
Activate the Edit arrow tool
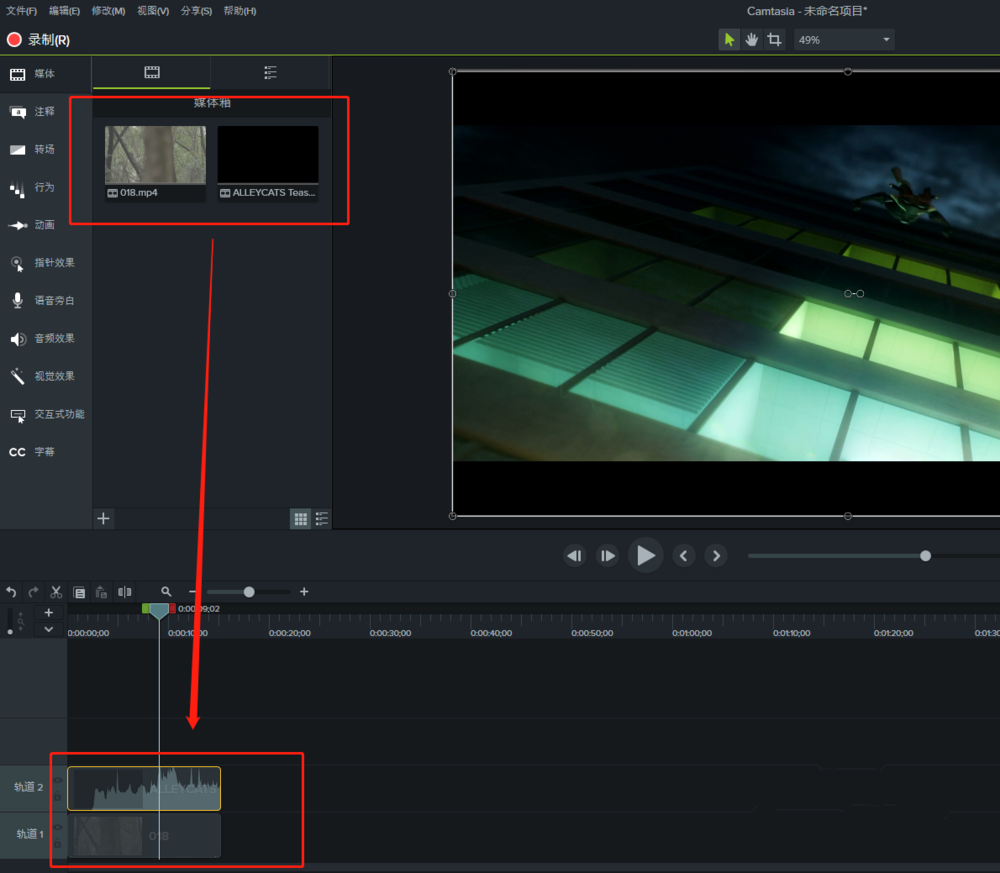(728, 39)
